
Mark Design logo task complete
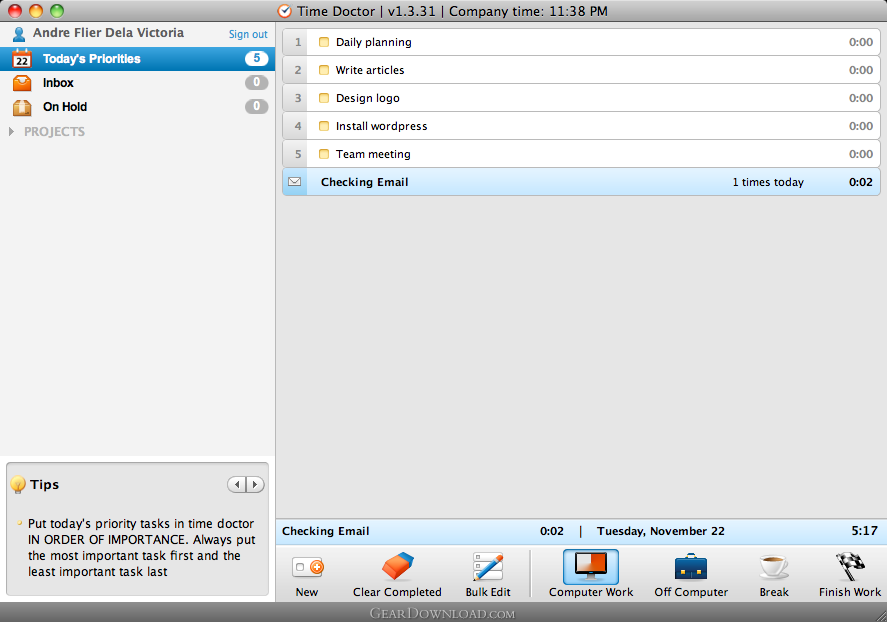click(x=324, y=98)
